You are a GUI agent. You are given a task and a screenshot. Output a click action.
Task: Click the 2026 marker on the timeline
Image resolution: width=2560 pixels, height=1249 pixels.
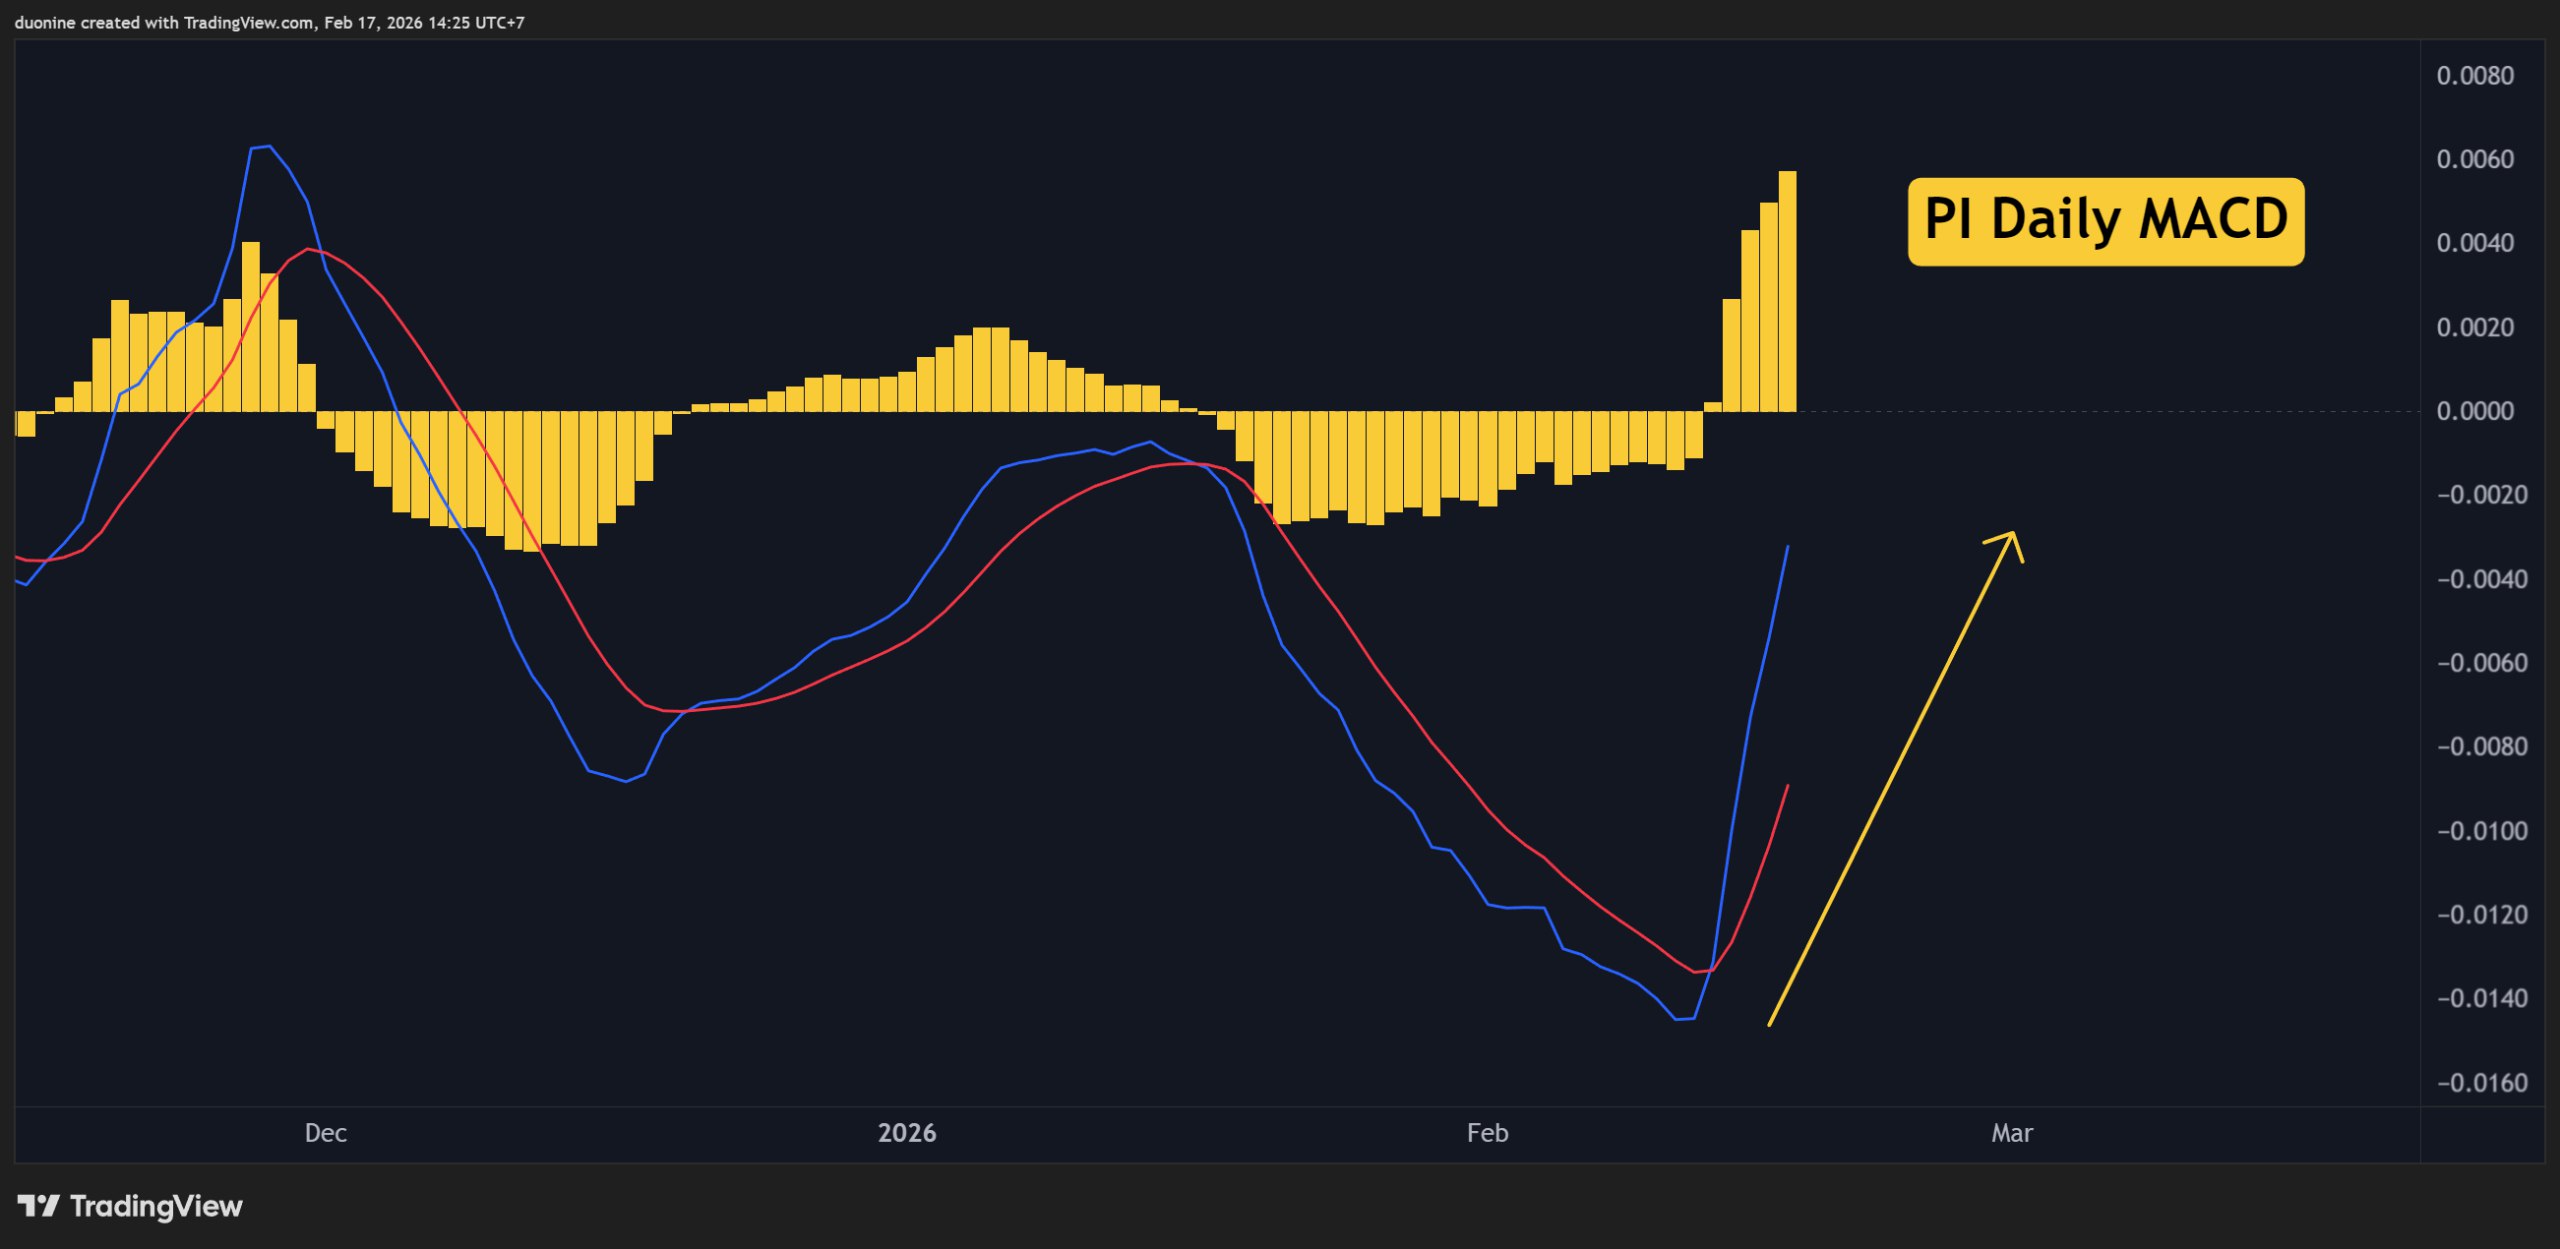pos(908,1133)
